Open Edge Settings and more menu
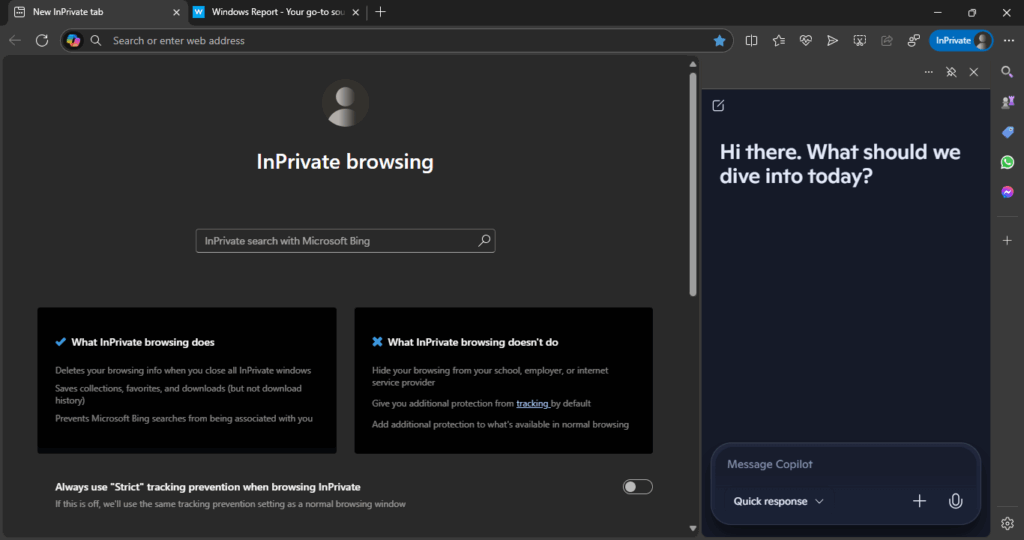Image resolution: width=1024 pixels, height=540 pixels. [1008, 40]
